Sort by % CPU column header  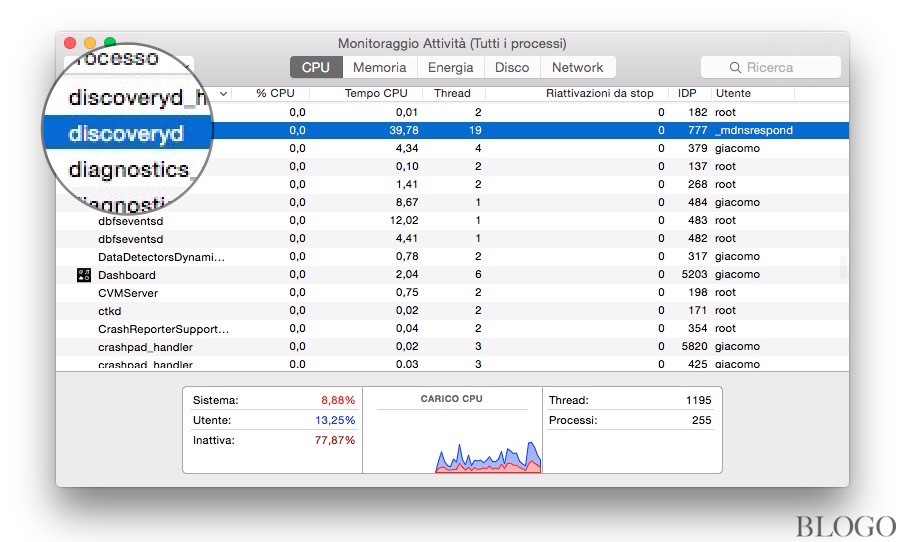pos(275,94)
